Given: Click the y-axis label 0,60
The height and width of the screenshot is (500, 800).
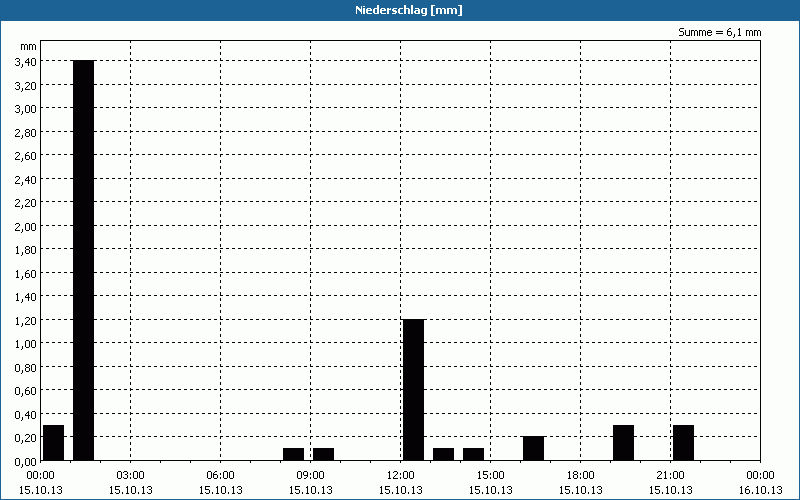Looking at the screenshot, I should (x=26, y=391).
